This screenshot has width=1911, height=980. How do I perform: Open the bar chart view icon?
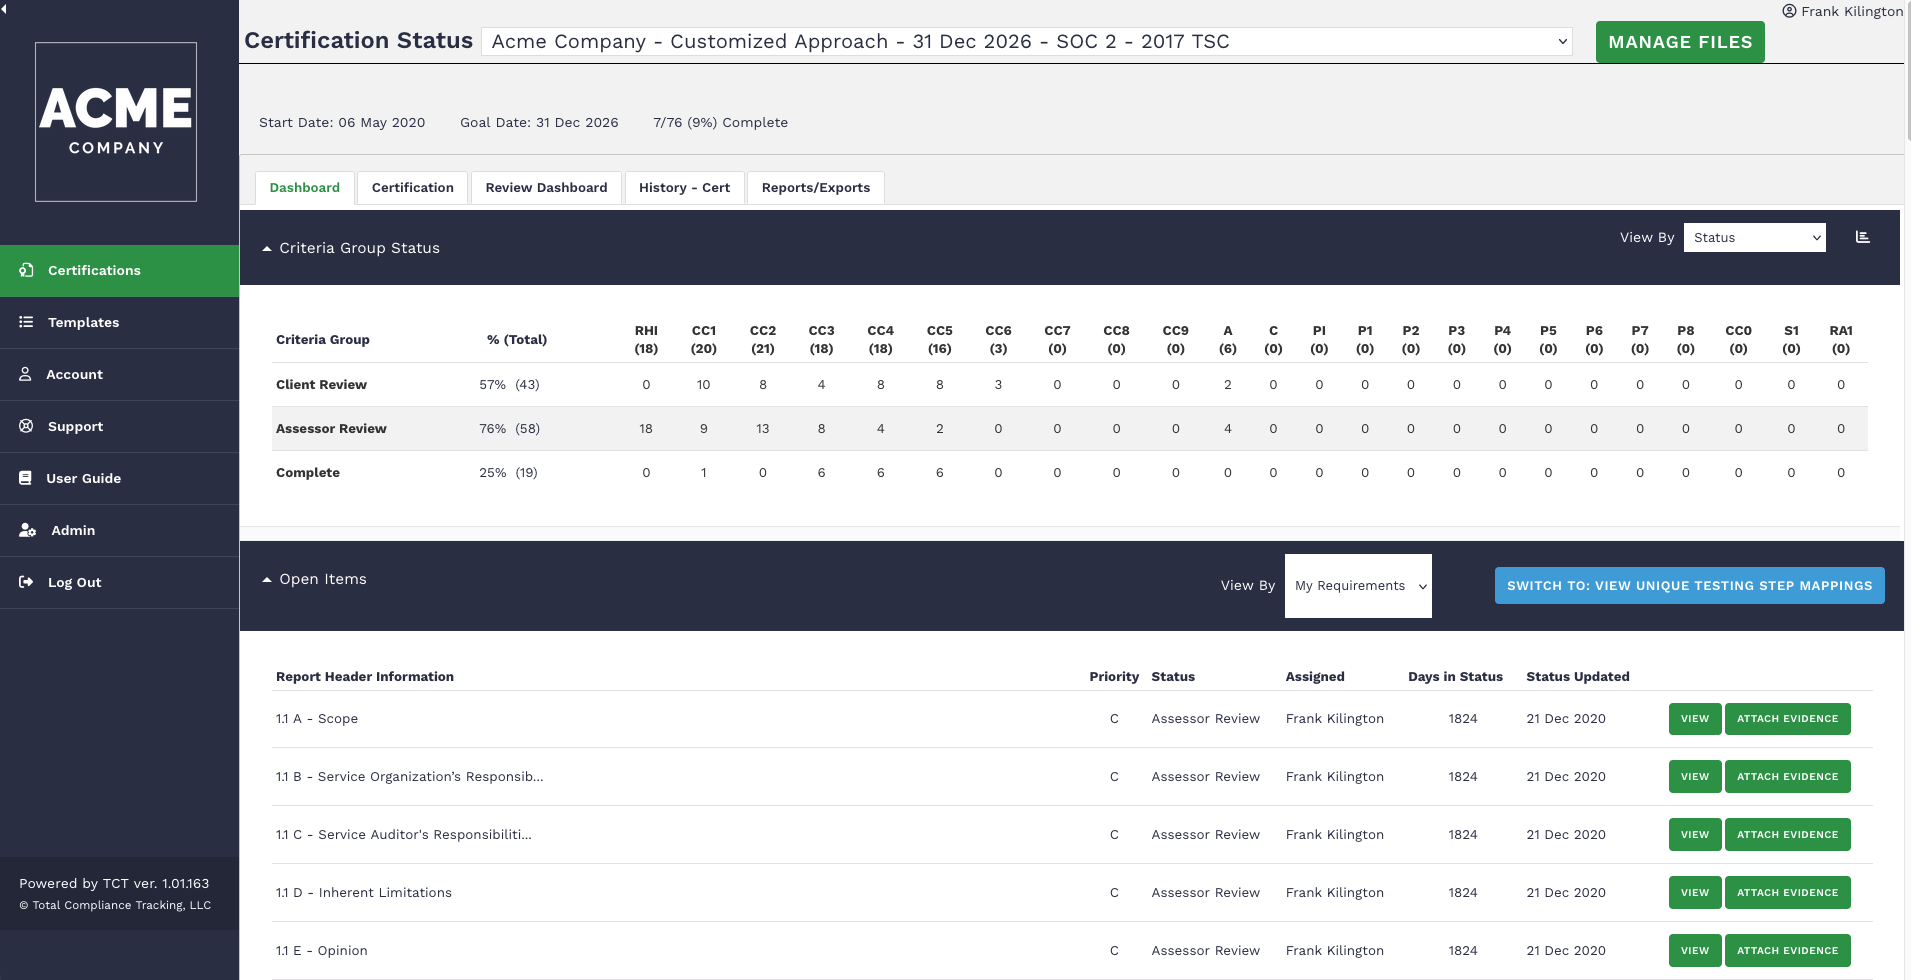tap(1862, 236)
